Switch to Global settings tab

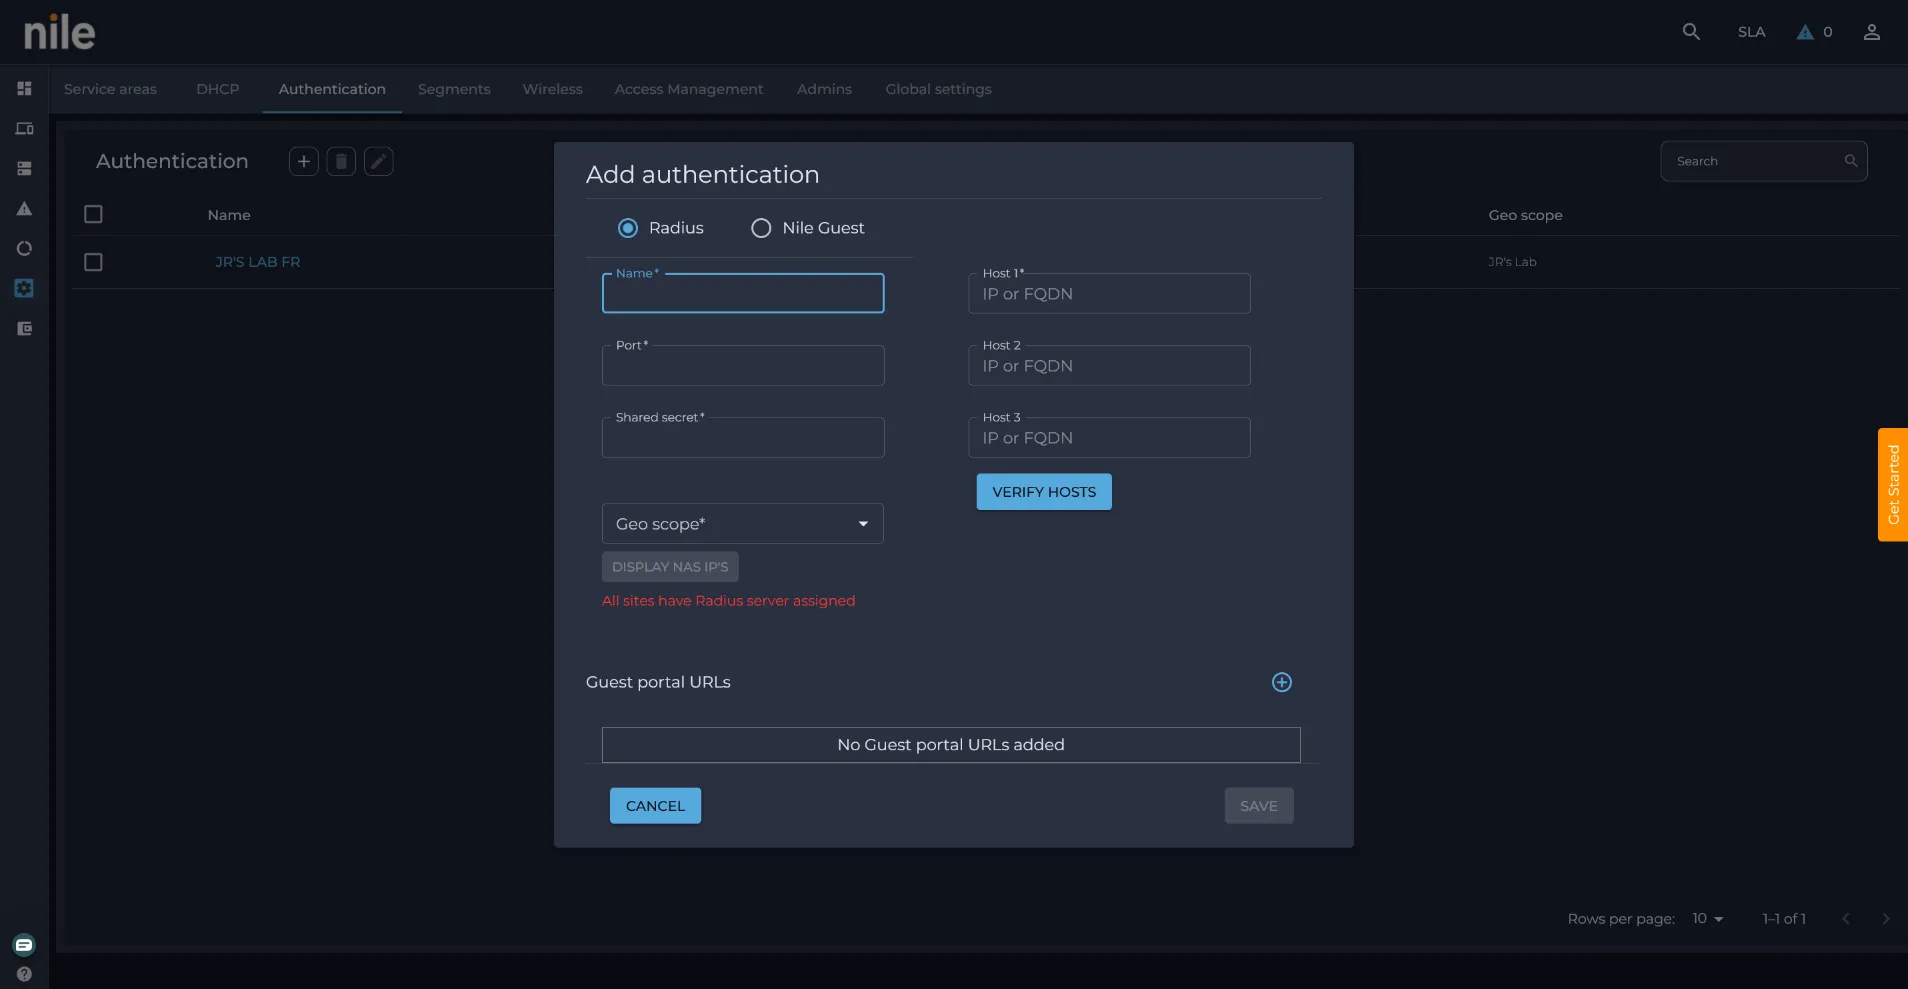click(938, 89)
